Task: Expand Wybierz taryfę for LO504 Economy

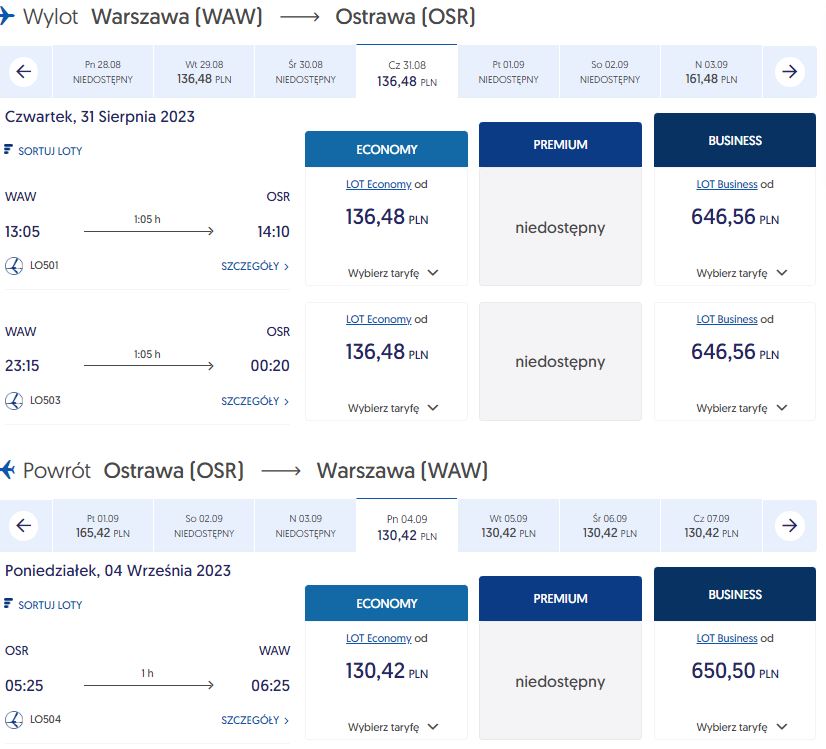Action: click(x=393, y=727)
